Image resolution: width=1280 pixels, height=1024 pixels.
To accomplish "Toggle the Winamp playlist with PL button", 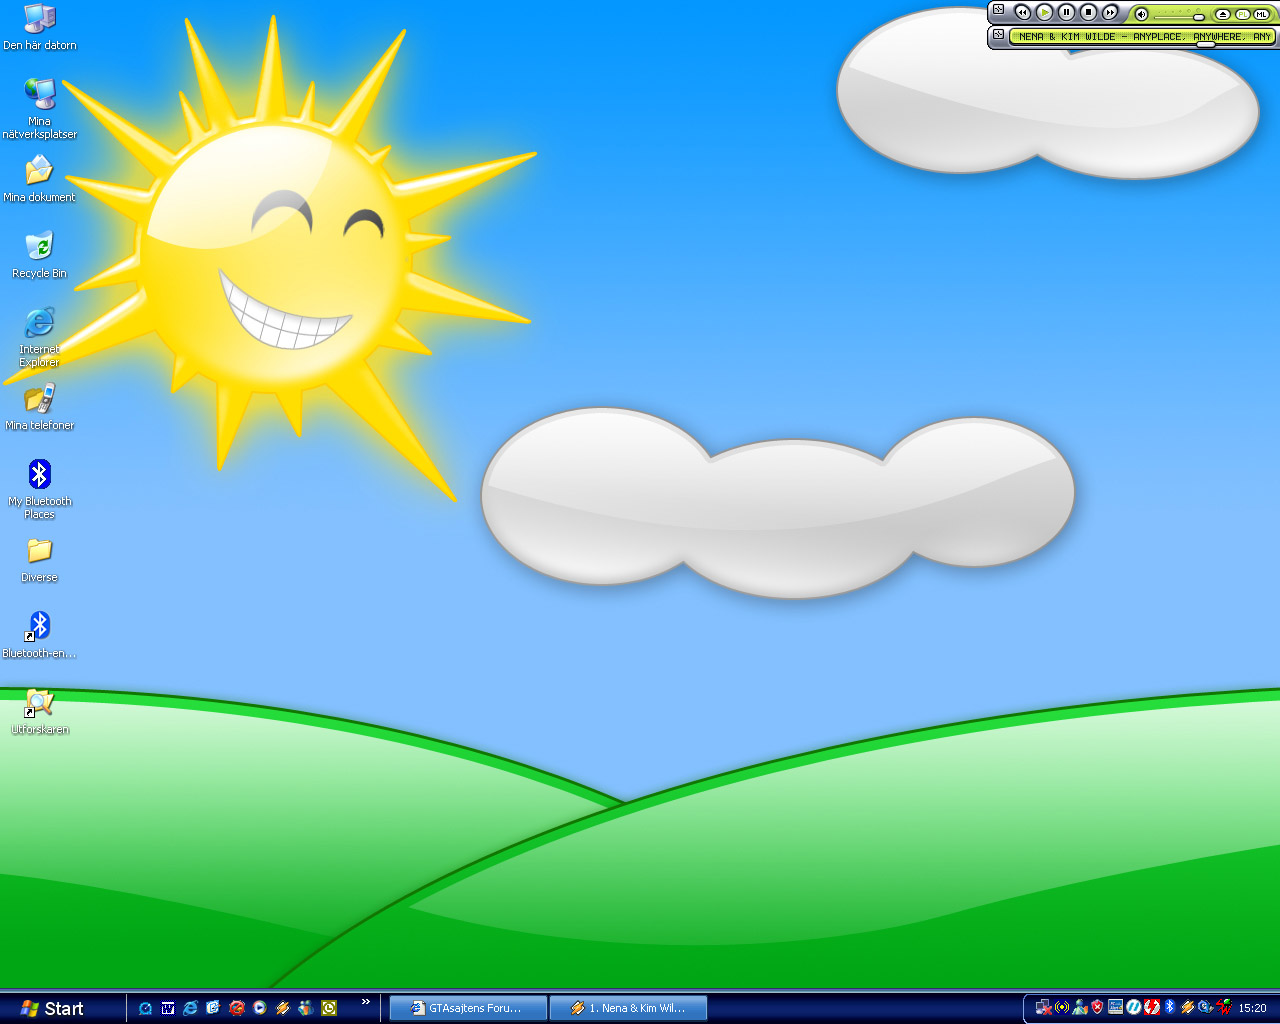I will 1242,14.
